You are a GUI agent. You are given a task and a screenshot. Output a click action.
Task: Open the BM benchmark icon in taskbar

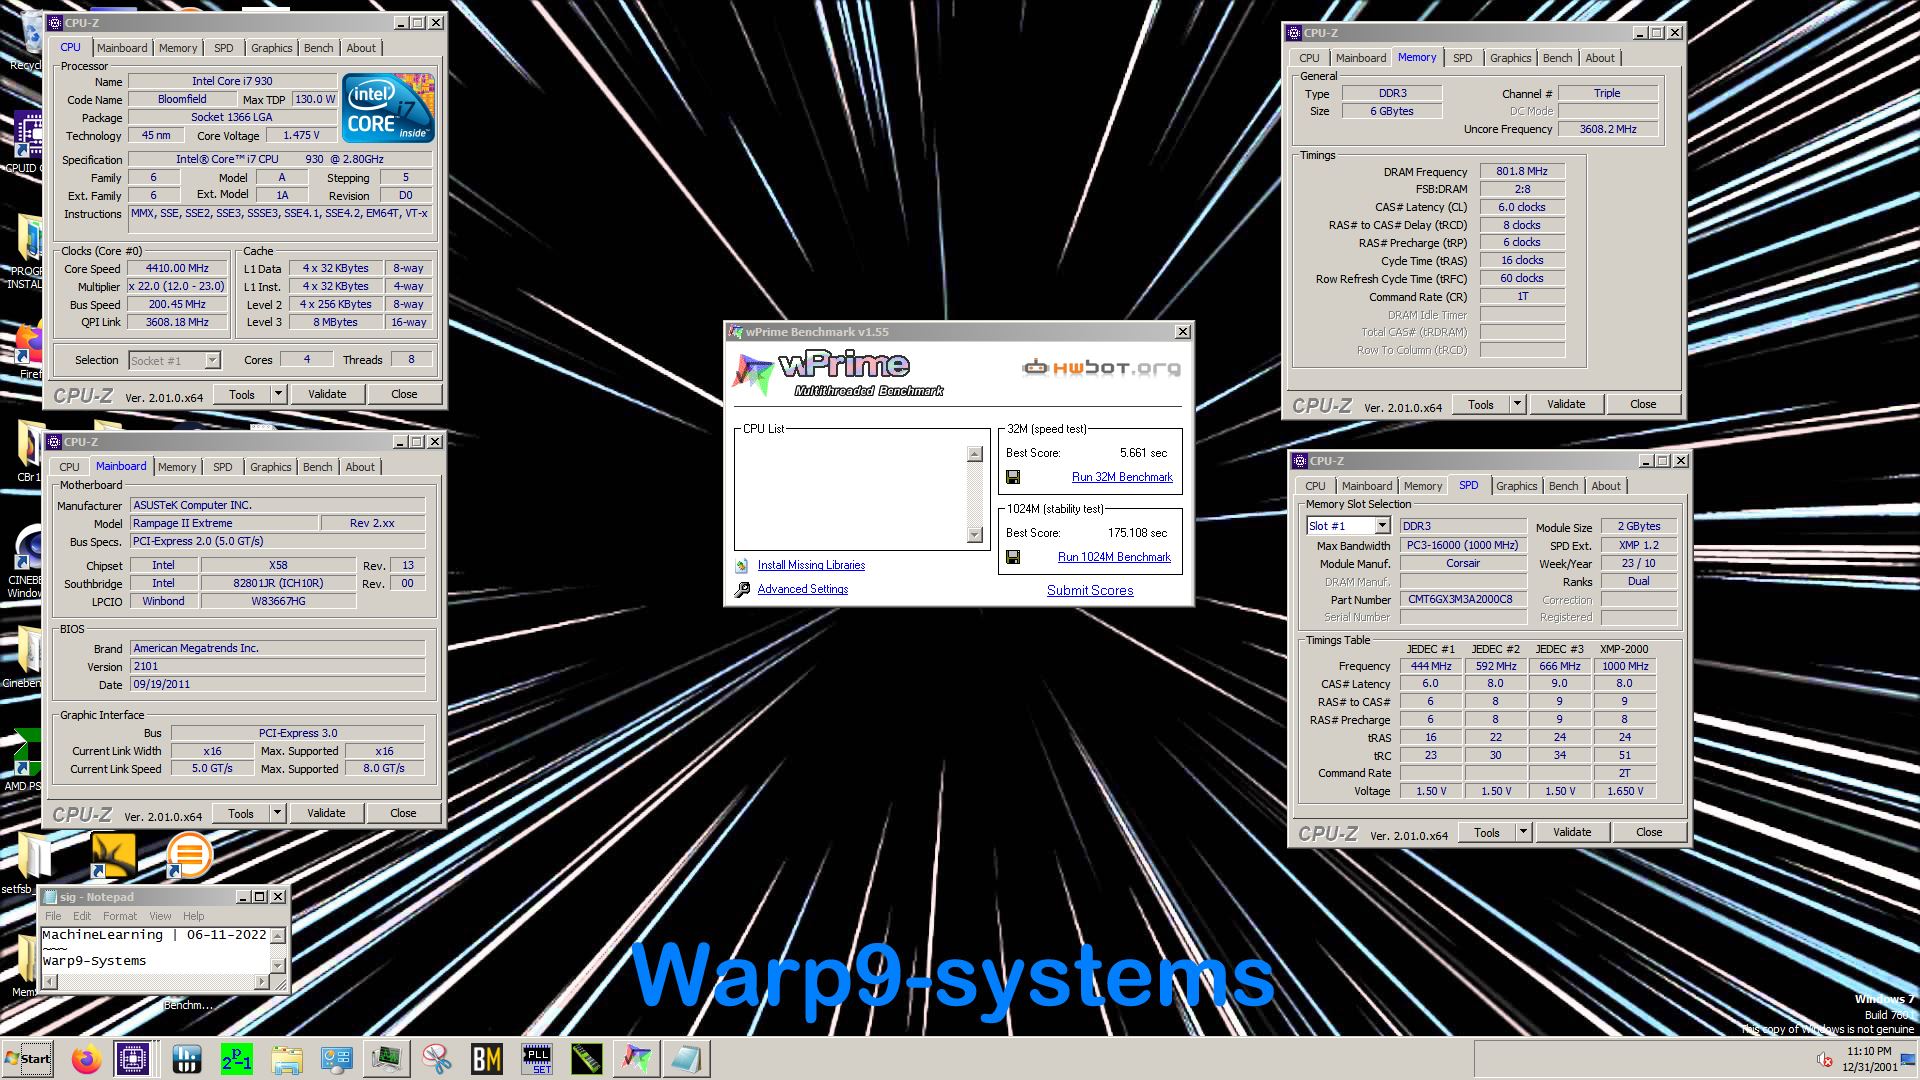click(487, 1059)
